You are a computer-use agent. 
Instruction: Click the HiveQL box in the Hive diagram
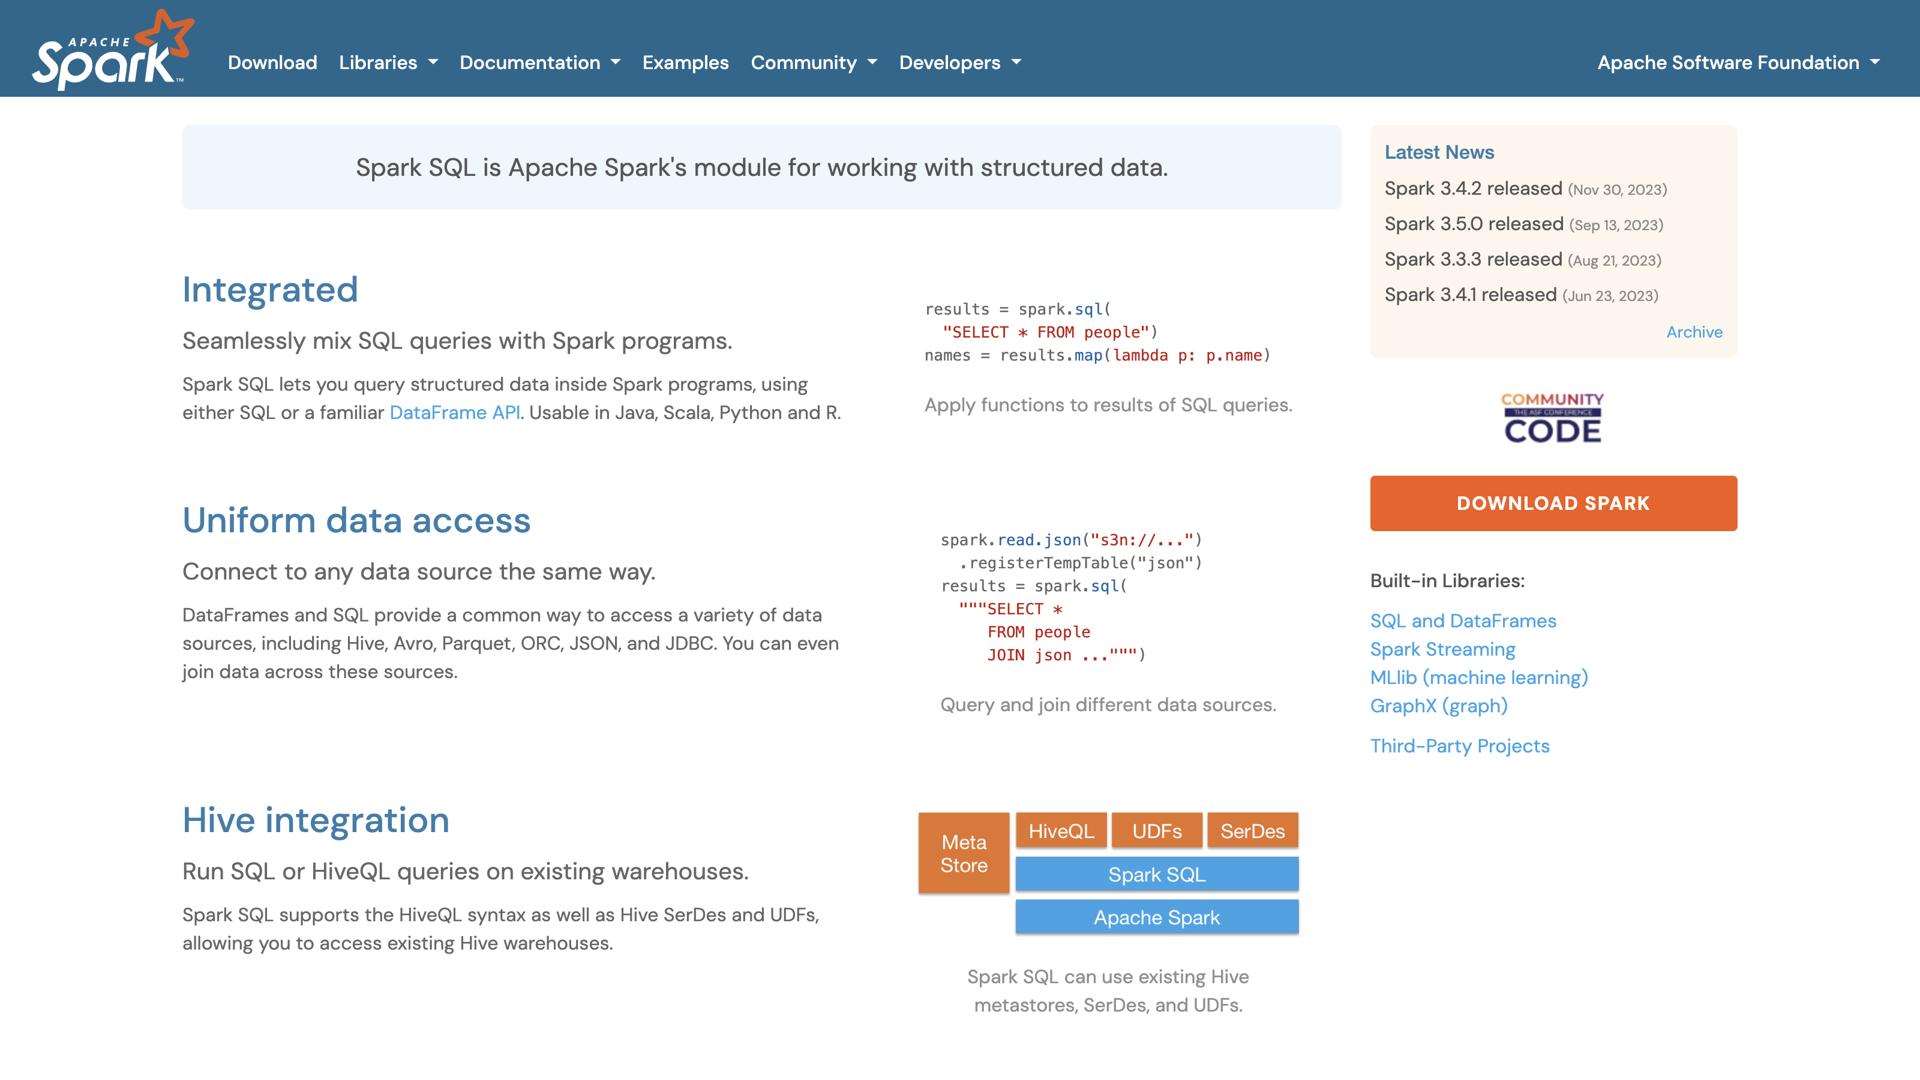pyautogui.click(x=1061, y=830)
